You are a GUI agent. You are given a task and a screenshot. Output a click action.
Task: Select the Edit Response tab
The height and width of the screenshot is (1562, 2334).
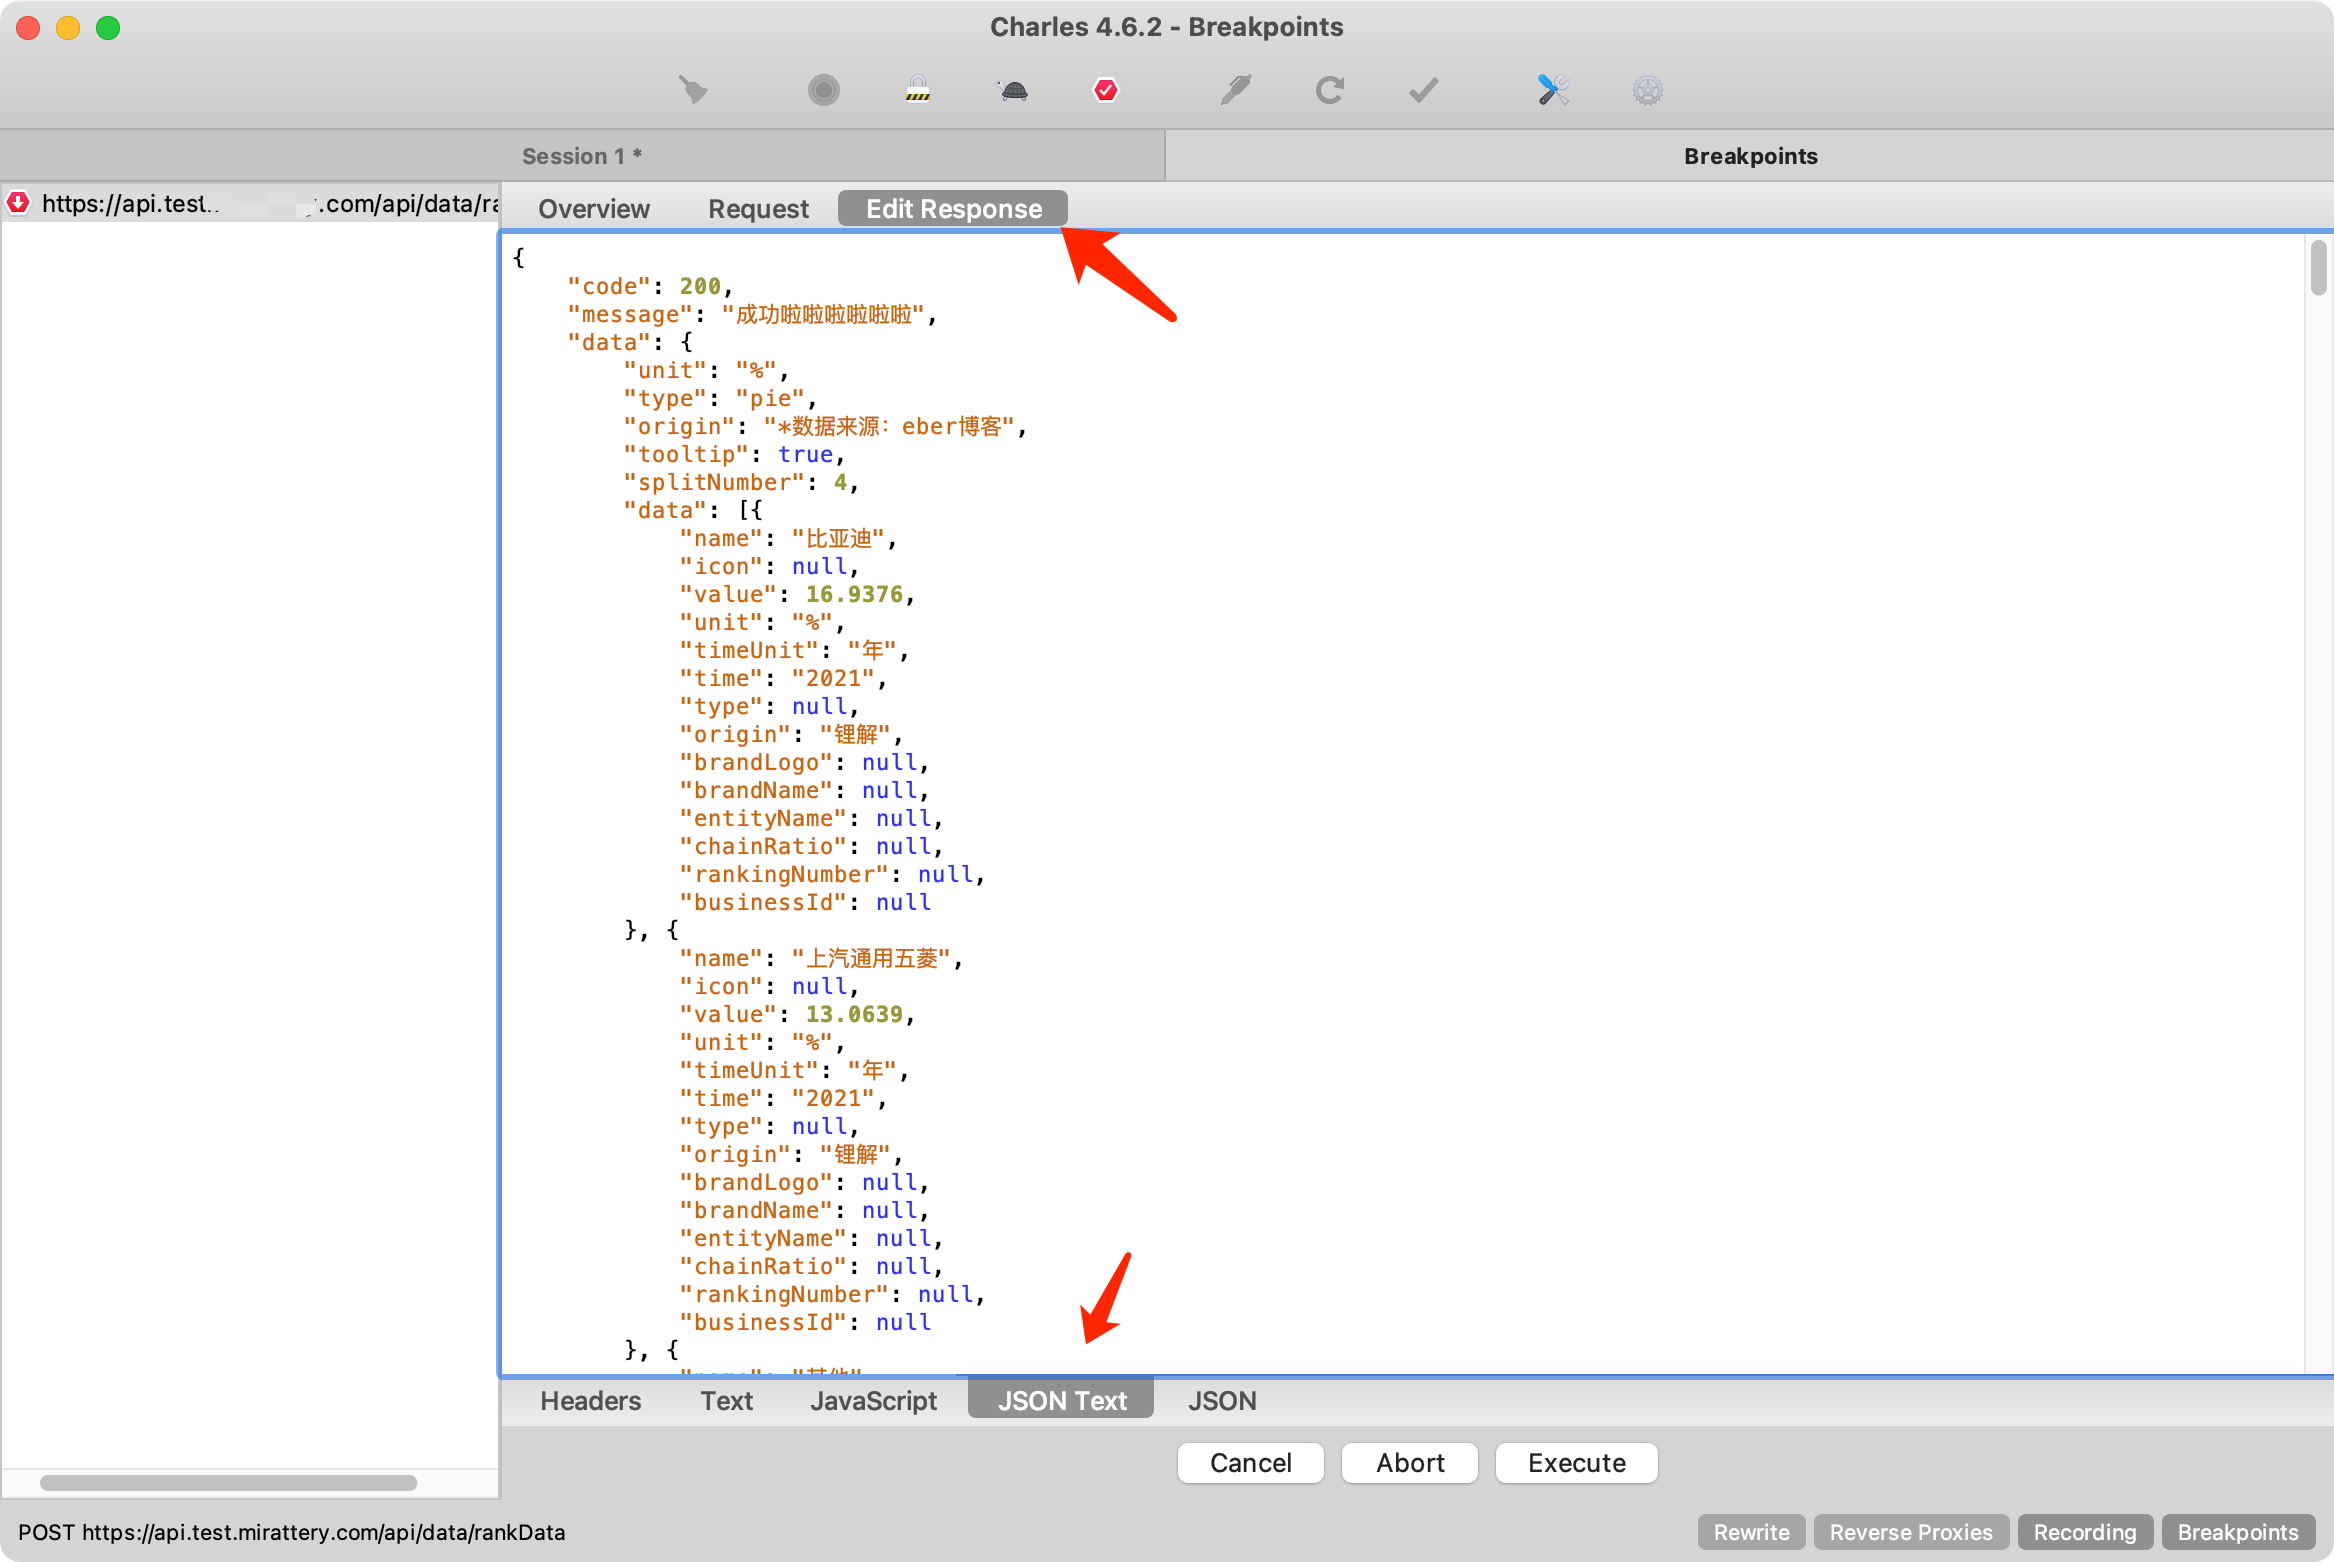(x=953, y=209)
